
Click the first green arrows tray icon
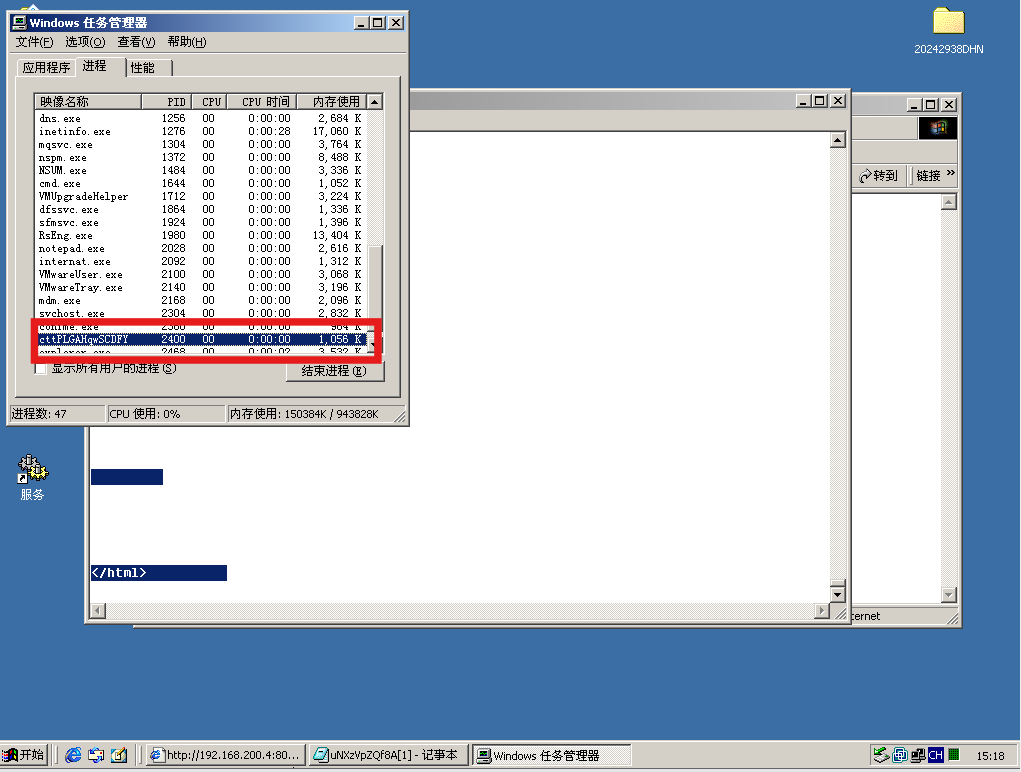(x=881, y=755)
